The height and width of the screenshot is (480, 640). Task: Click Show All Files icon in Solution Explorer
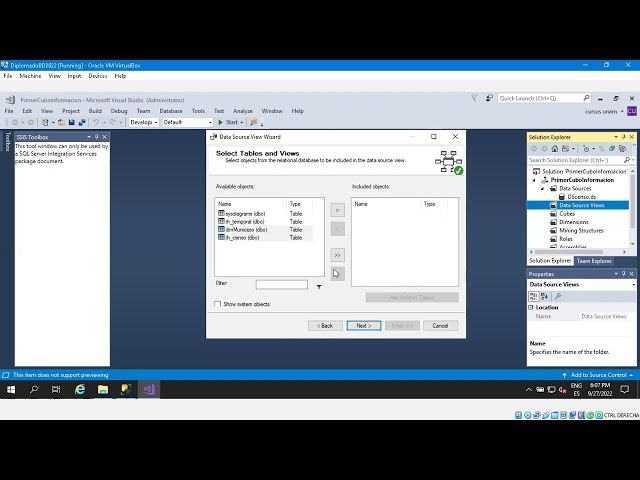click(x=622, y=149)
